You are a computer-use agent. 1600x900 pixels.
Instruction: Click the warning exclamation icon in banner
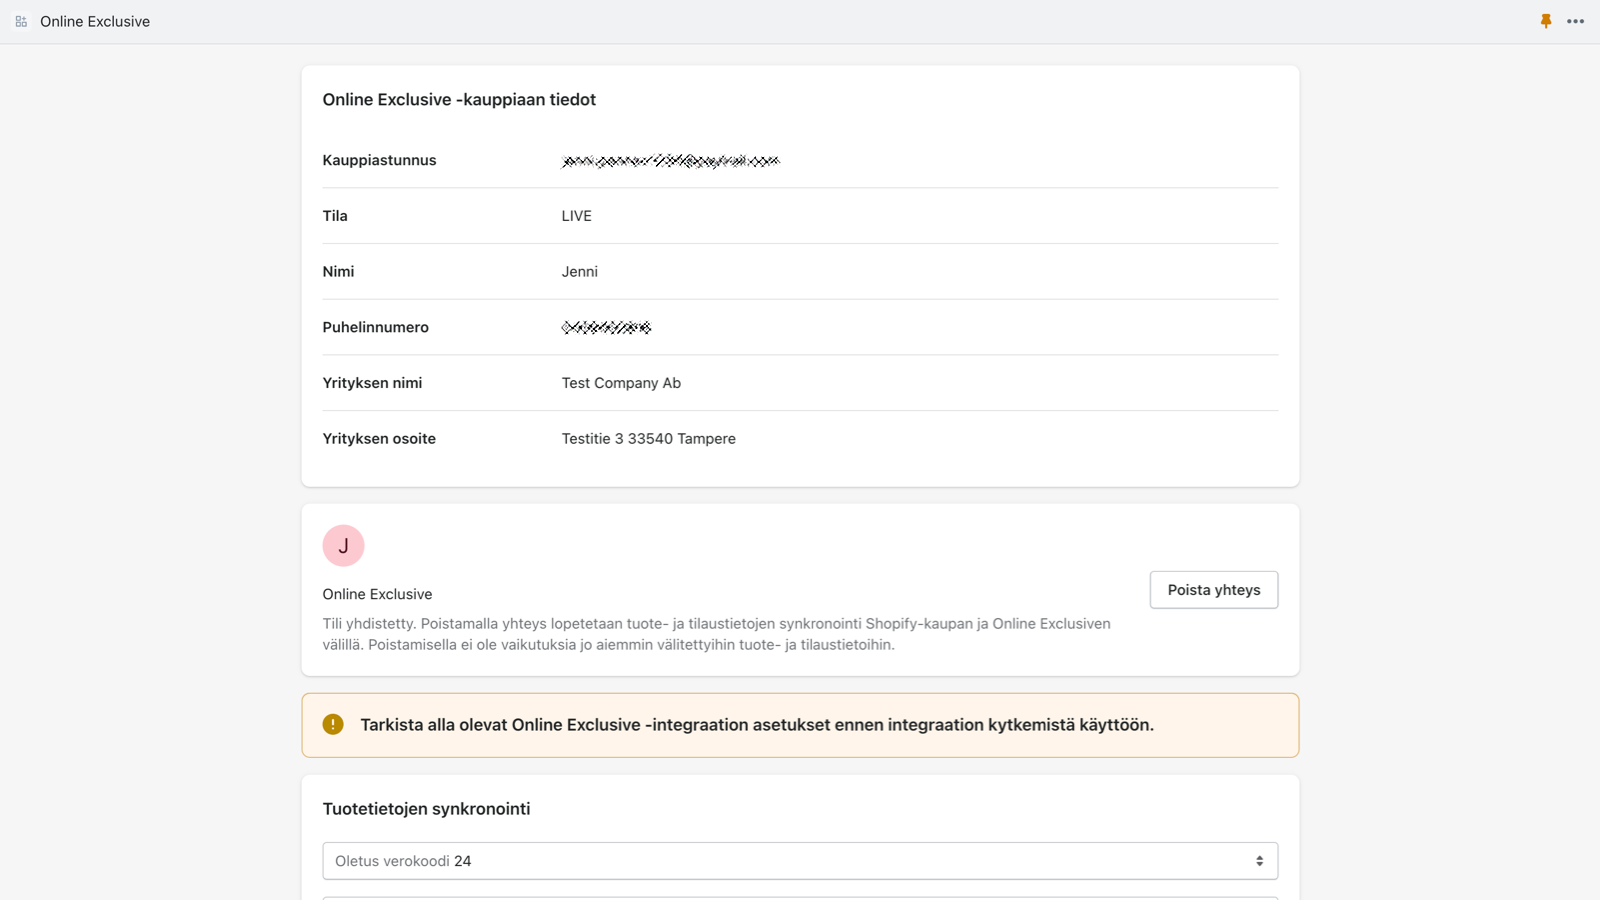[333, 724]
